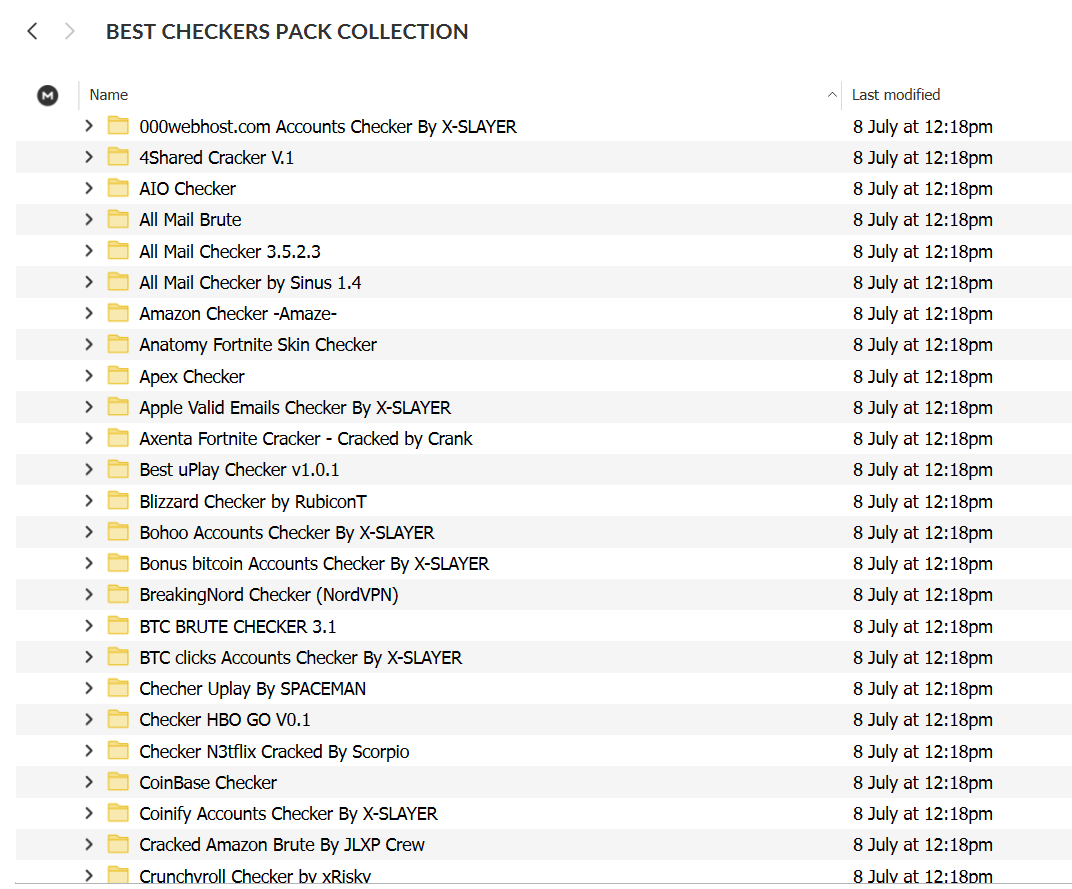This screenshot has width=1072, height=889.
Task: Go back with the left arrow
Action: (32, 31)
